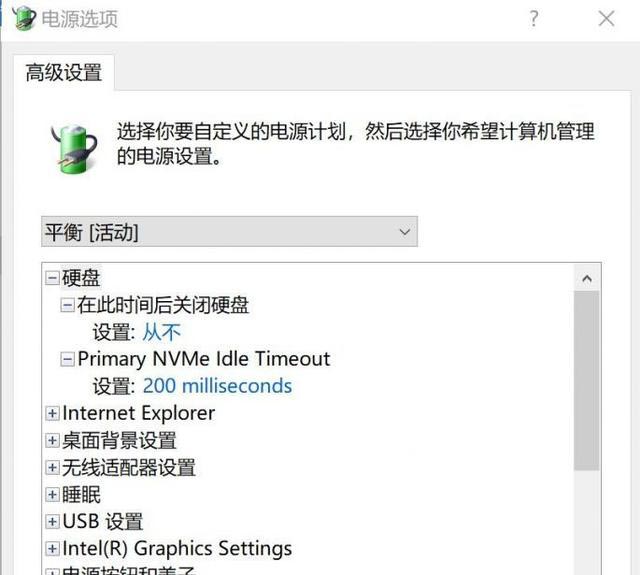The width and height of the screenshot is (640, 575).
Task: Expand the 无线适配器设置 node
Action: [52, 468]
